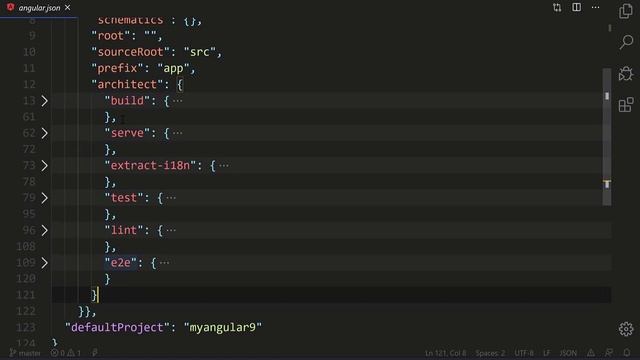Click Ln 121, Col 8 cursor position
This screenshot has height=360, width=640.
pos(445,353)
